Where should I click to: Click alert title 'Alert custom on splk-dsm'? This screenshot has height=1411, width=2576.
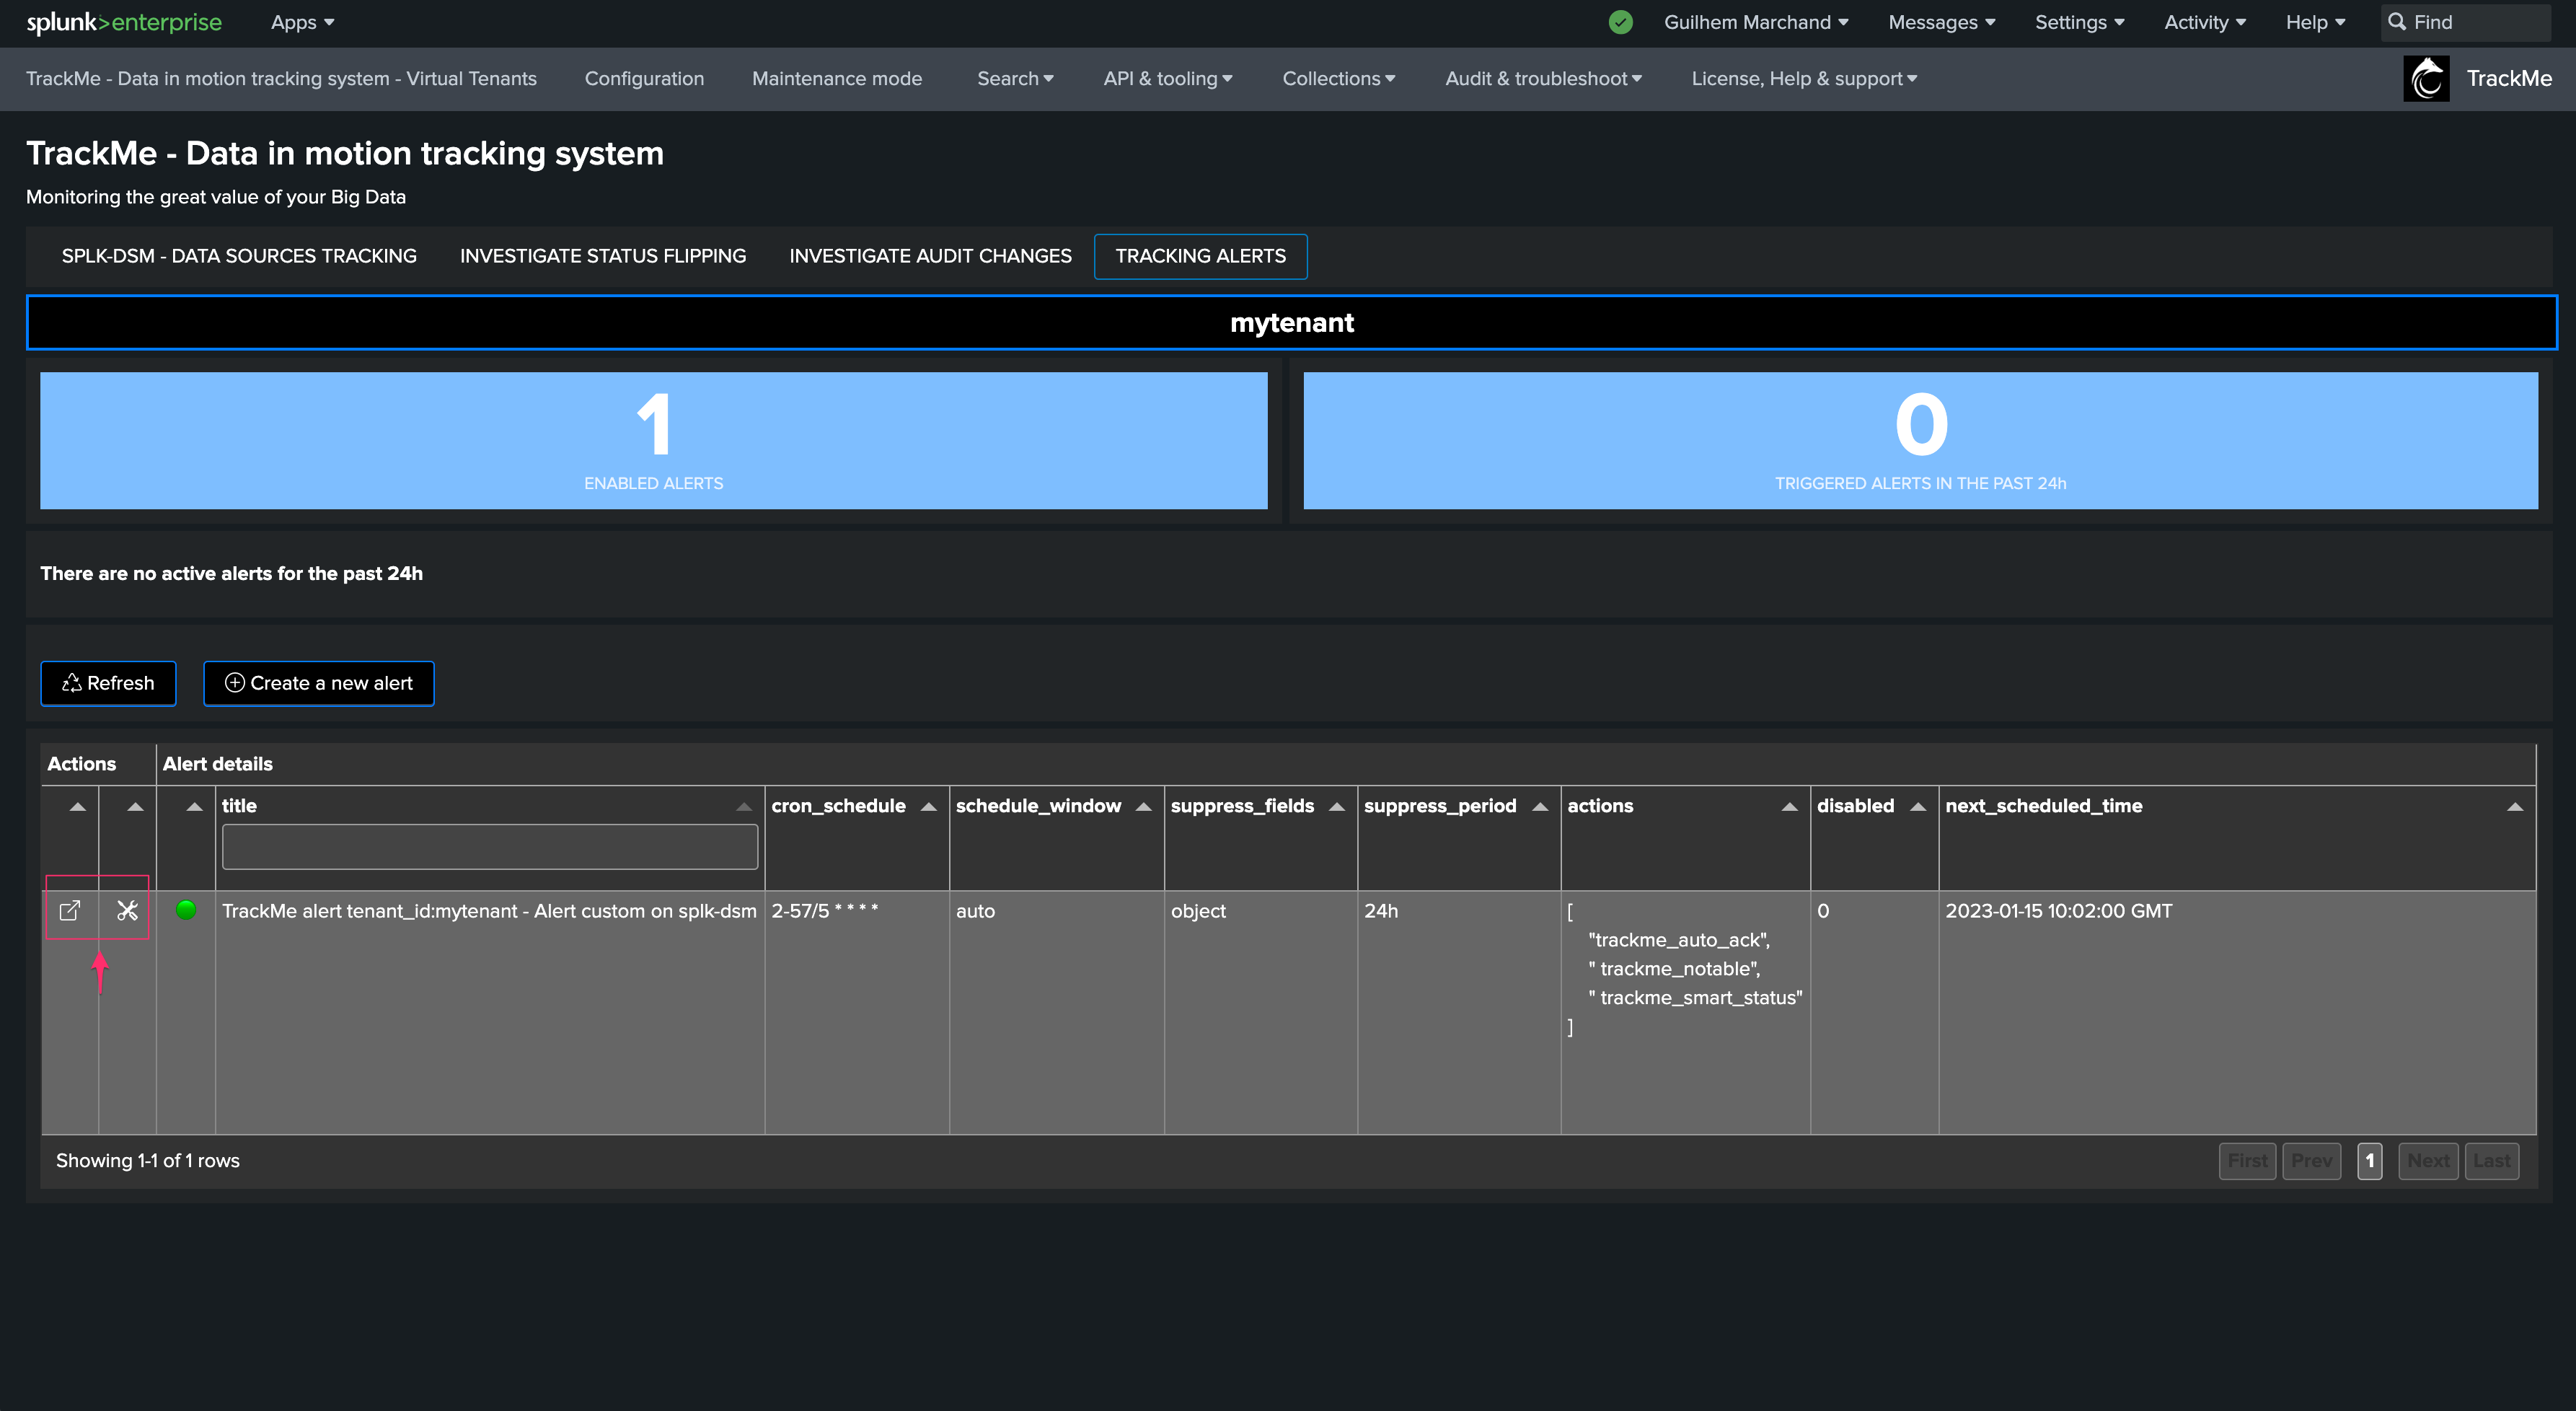coord(489,911)
